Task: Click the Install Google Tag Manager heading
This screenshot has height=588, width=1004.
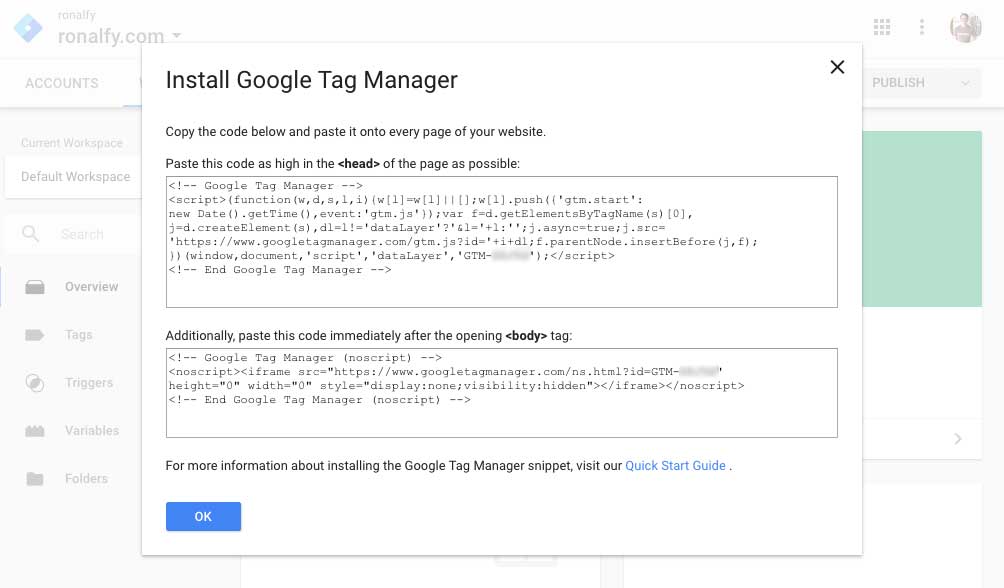Action: (311, 80)
